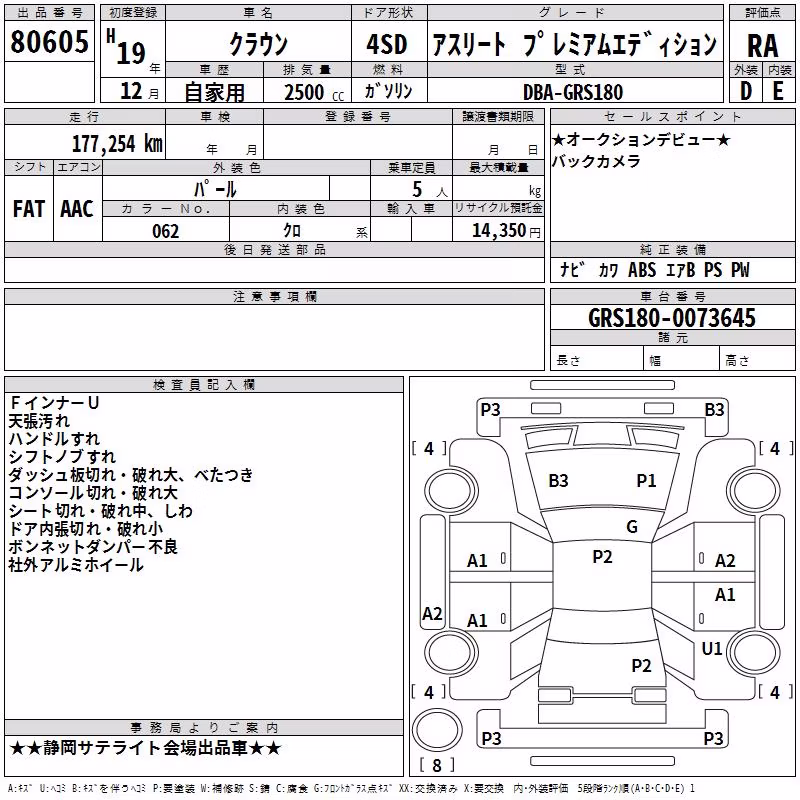Image resolution: width=800 pixels, height=800 pixels.
Task: Select grade アスリート プレミアムエディション
Action: pyautogui.click(x=574, y=44)
